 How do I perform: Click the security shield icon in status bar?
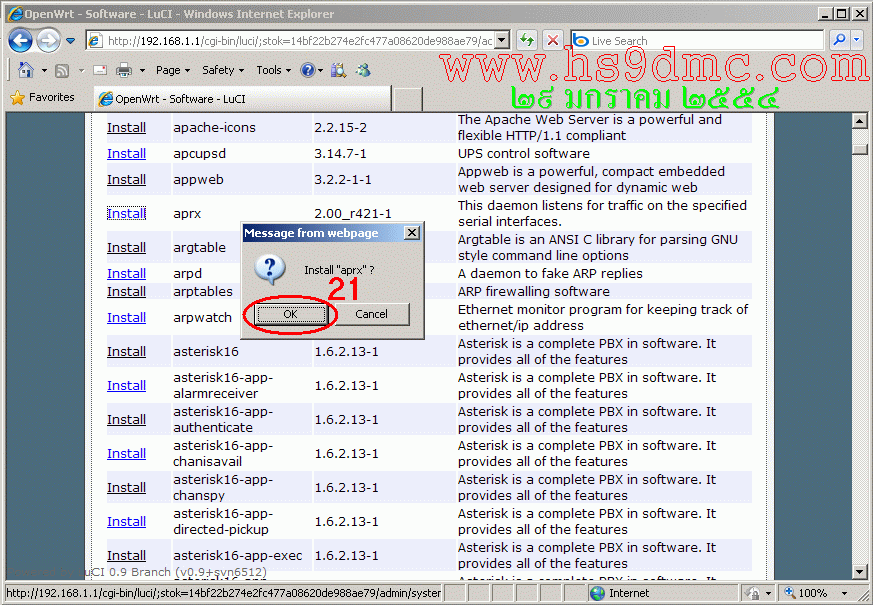(752, 593)
